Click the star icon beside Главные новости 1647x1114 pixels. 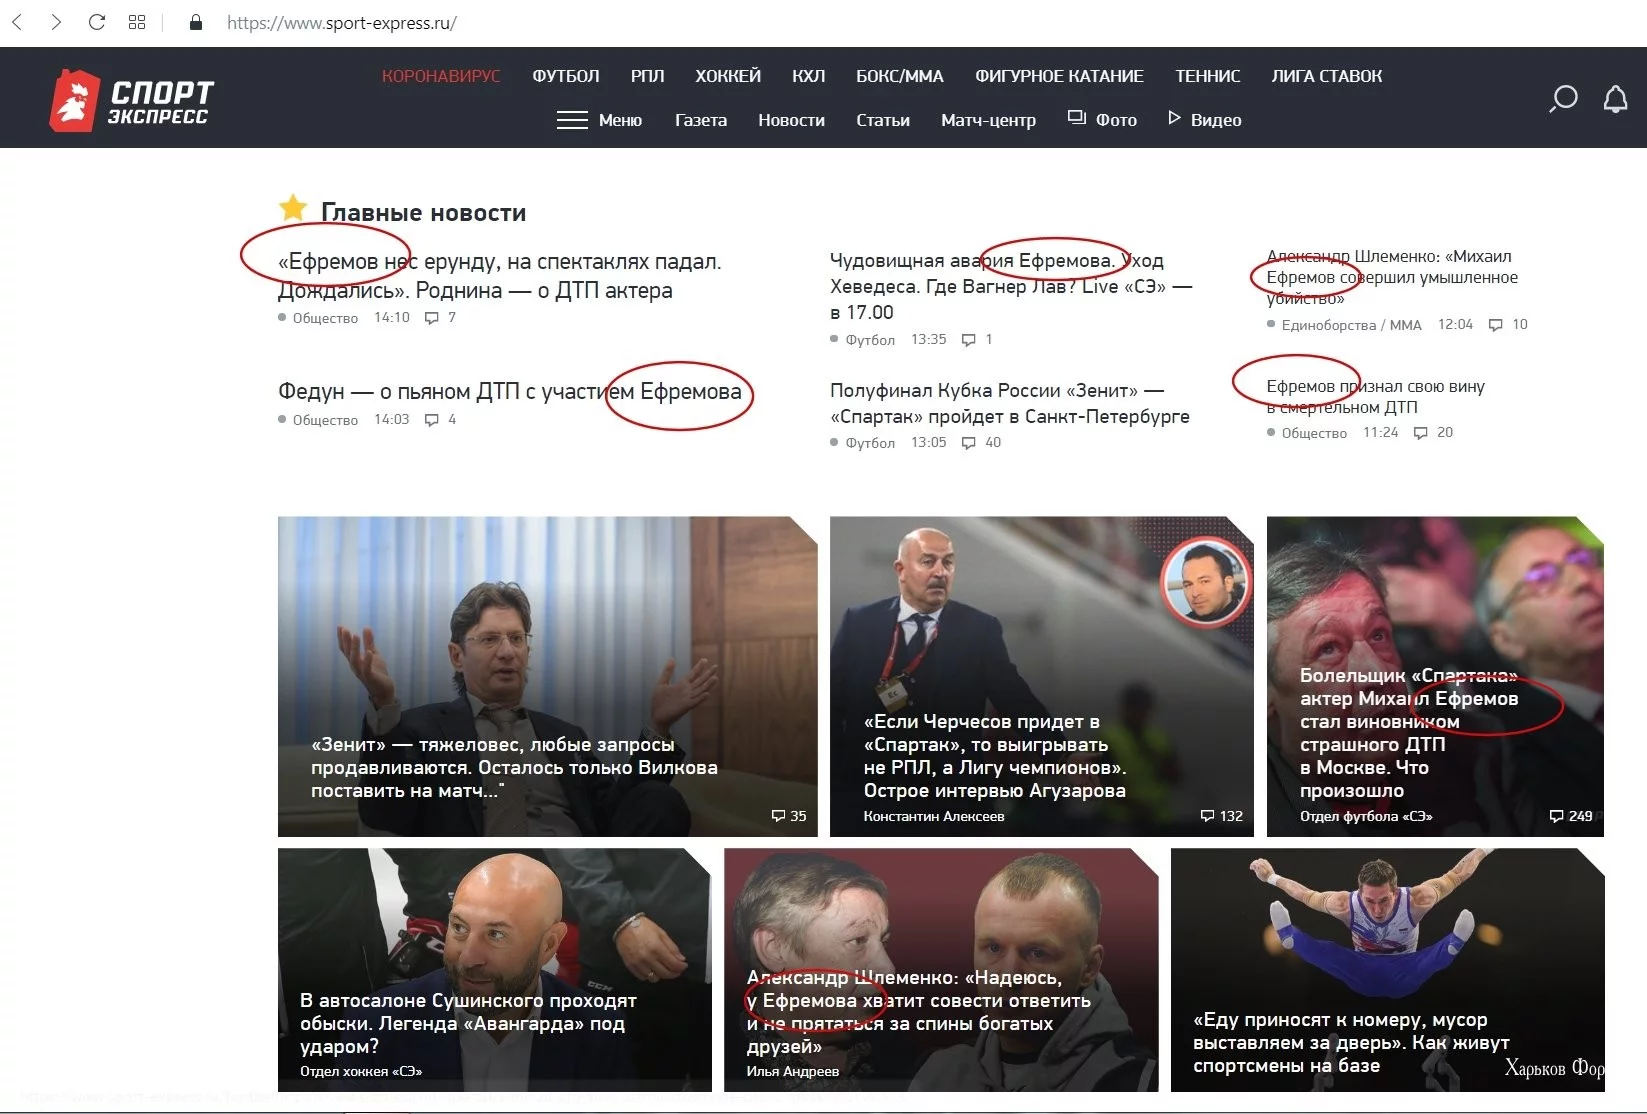point(293,208)
